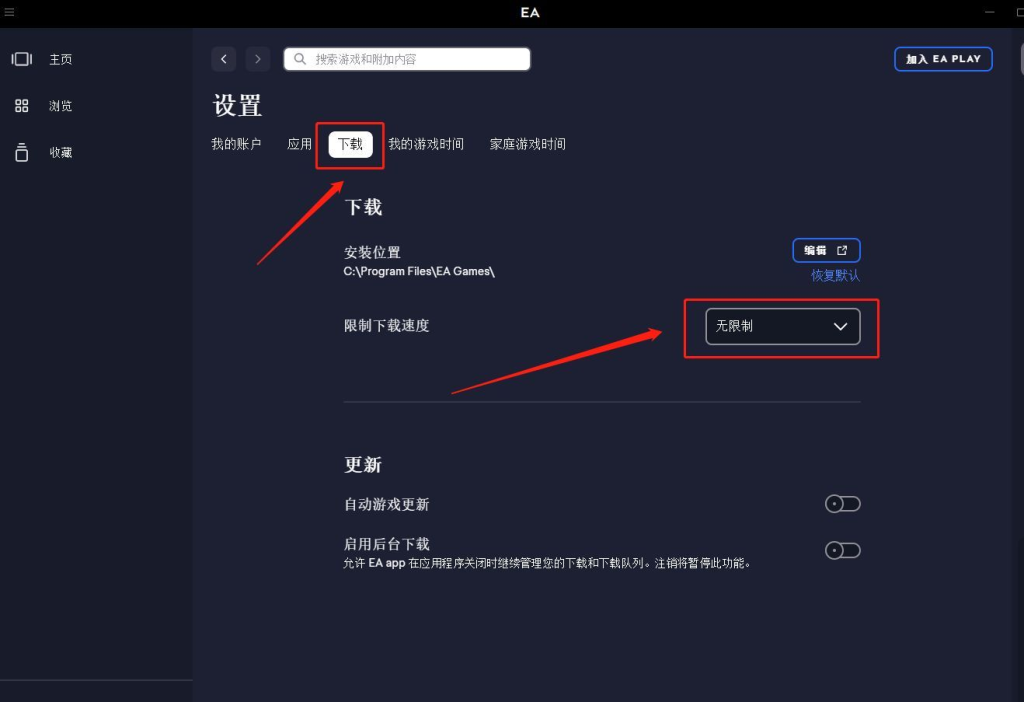
Task: Go forward with the right arrow button
Action: coord(258,59)
